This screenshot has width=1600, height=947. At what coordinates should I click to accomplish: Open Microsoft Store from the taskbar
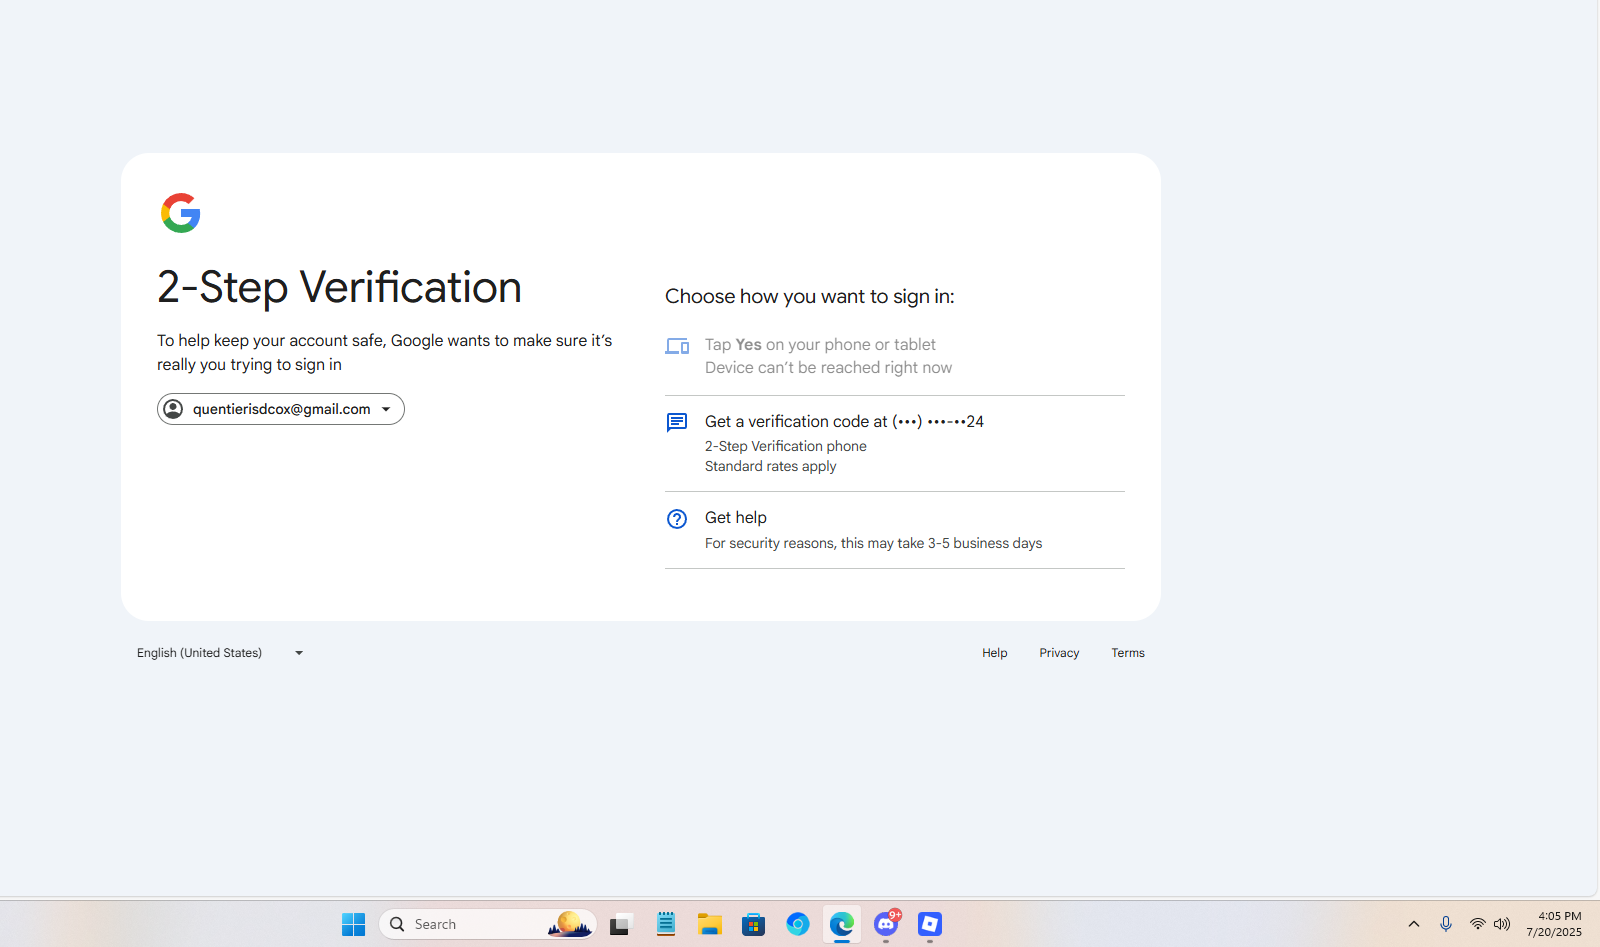point(754,924)
